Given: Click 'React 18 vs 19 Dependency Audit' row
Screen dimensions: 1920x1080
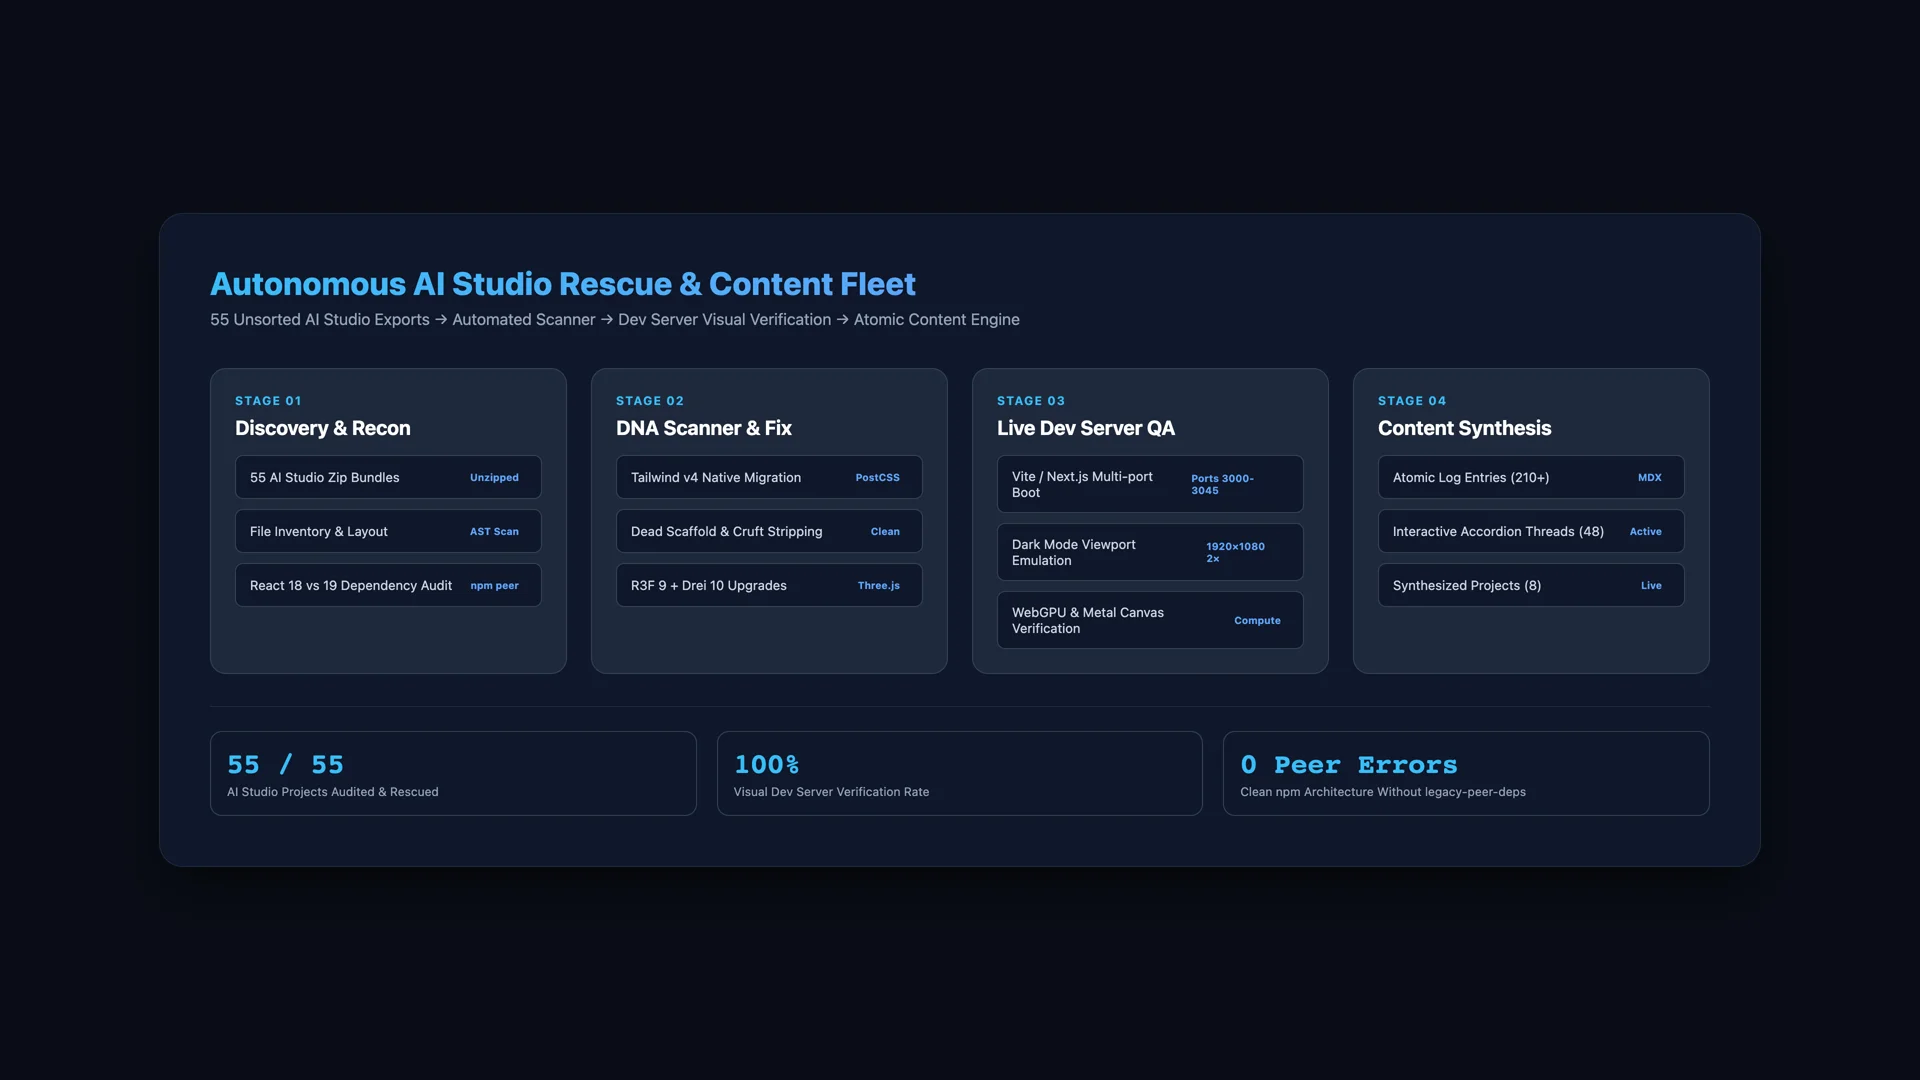Looking at the screenshot, I should pyautogui.click(x=388, y=585).
